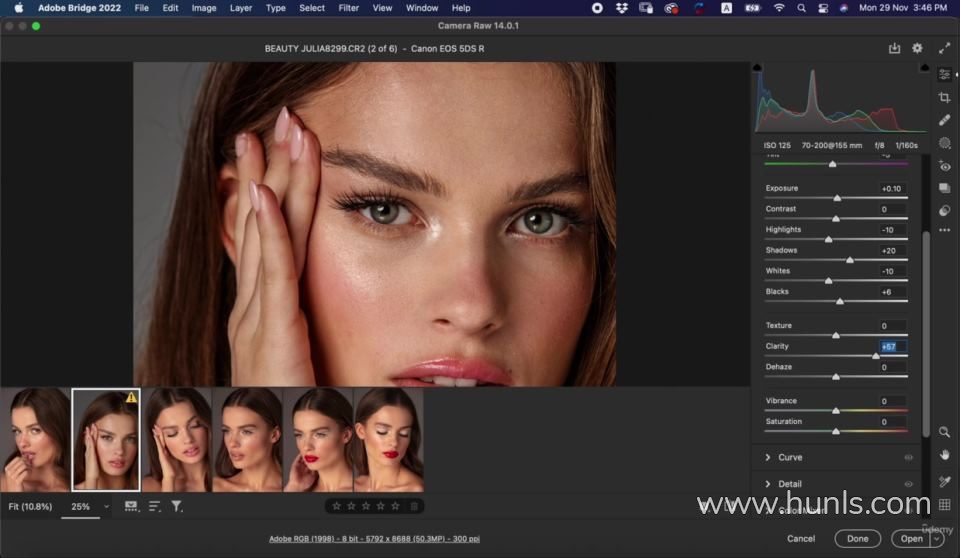Open the Edit menu
This screenshot has width=960, height=558.
170,8
